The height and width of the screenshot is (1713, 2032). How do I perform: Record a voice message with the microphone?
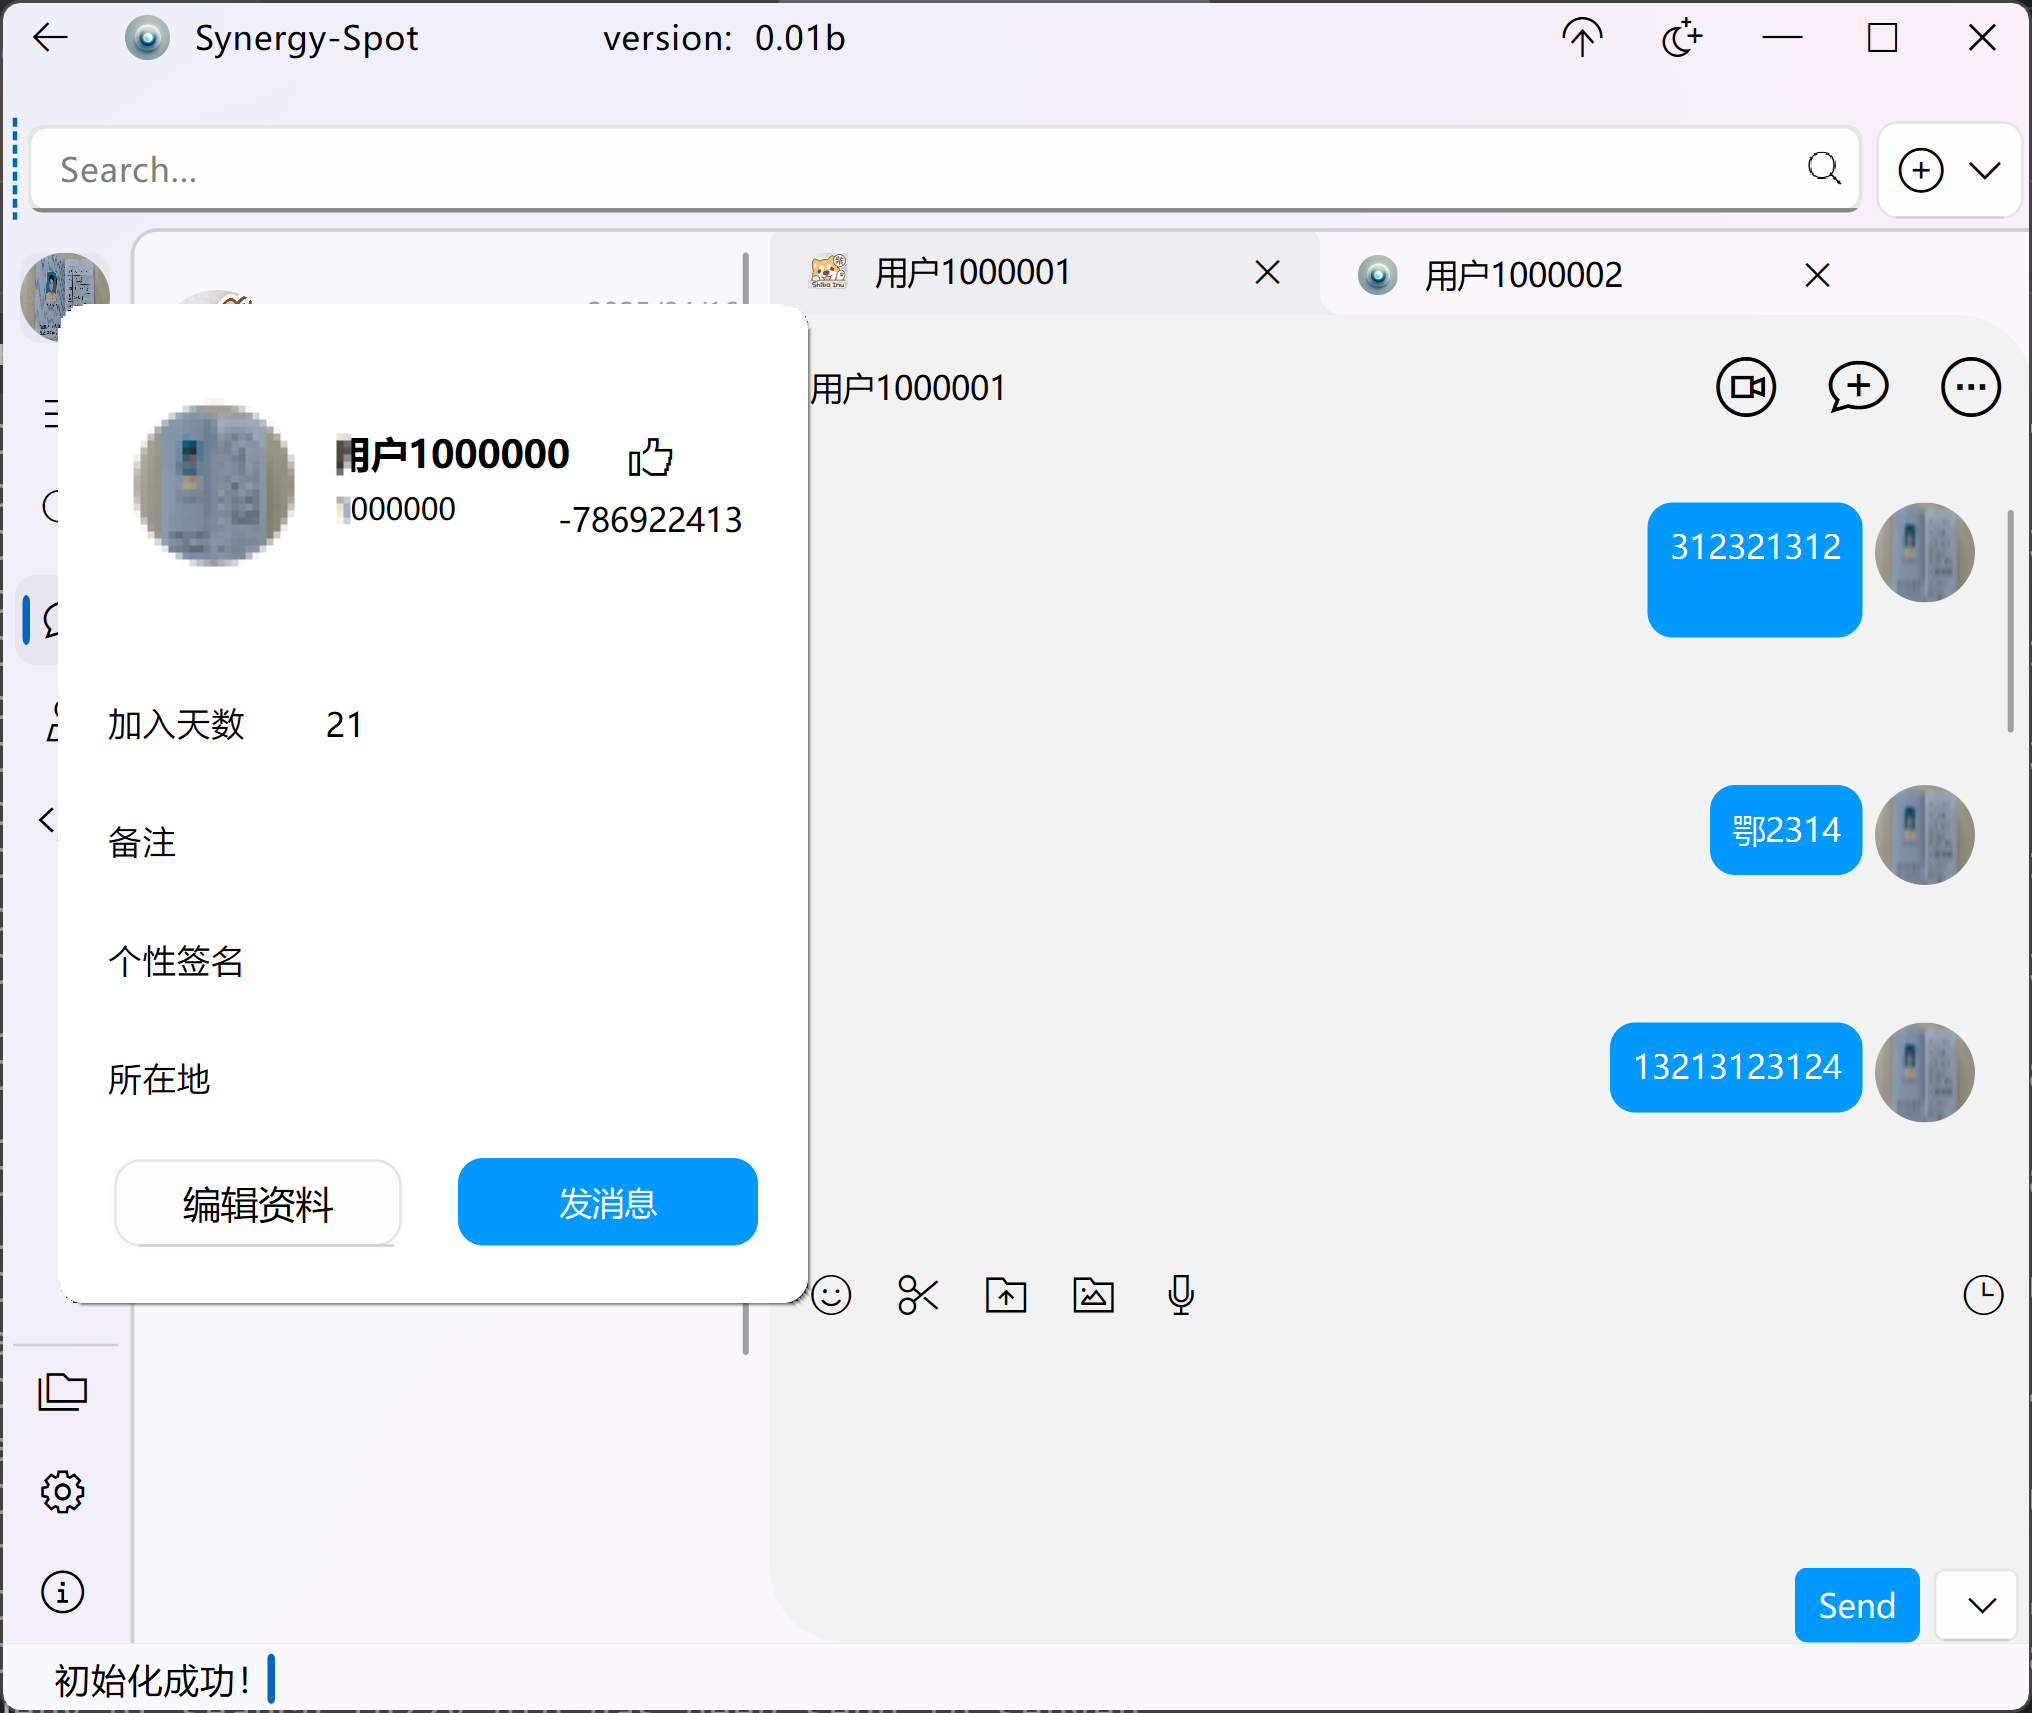1180,1295
